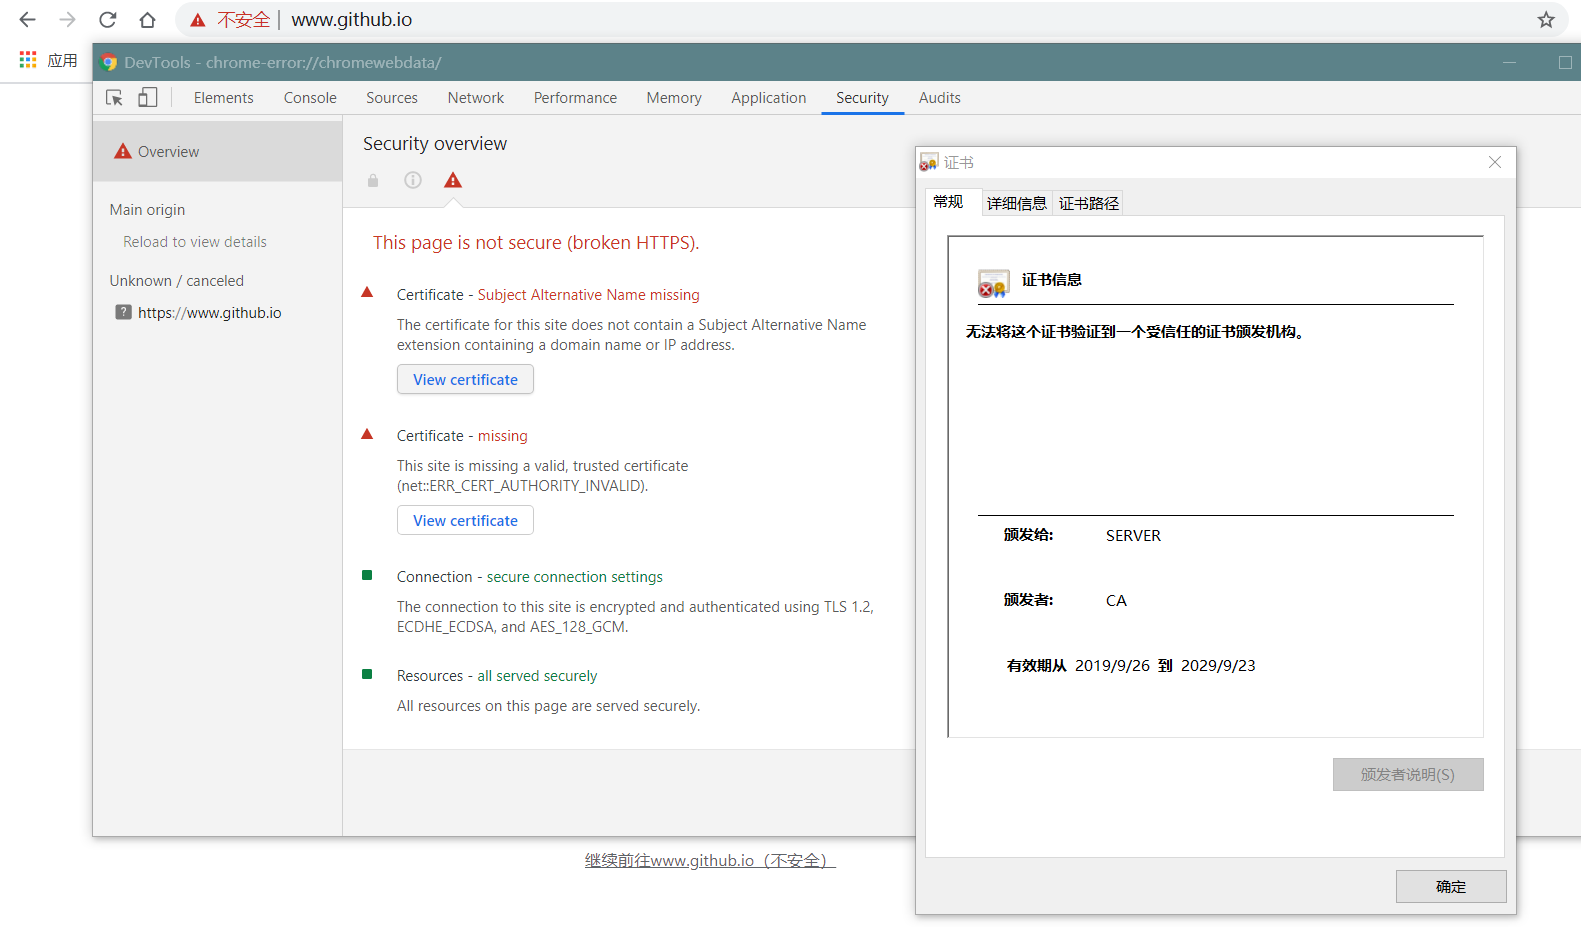Click the 'Connection - secure connection settings' line
This screenshot has height=927, width=1581.
click(x=530, y=577)
